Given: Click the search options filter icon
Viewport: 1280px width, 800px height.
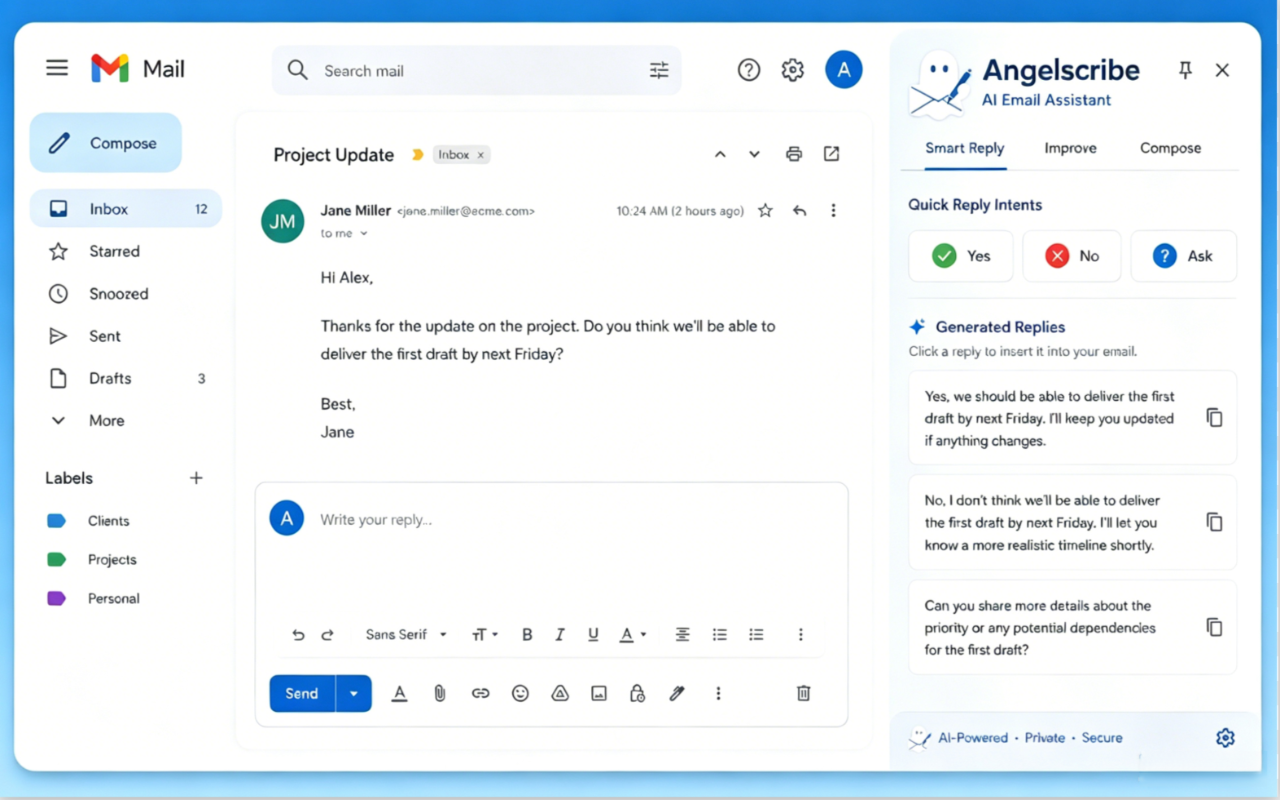Looking at the screenshot, I should point(659,70).
